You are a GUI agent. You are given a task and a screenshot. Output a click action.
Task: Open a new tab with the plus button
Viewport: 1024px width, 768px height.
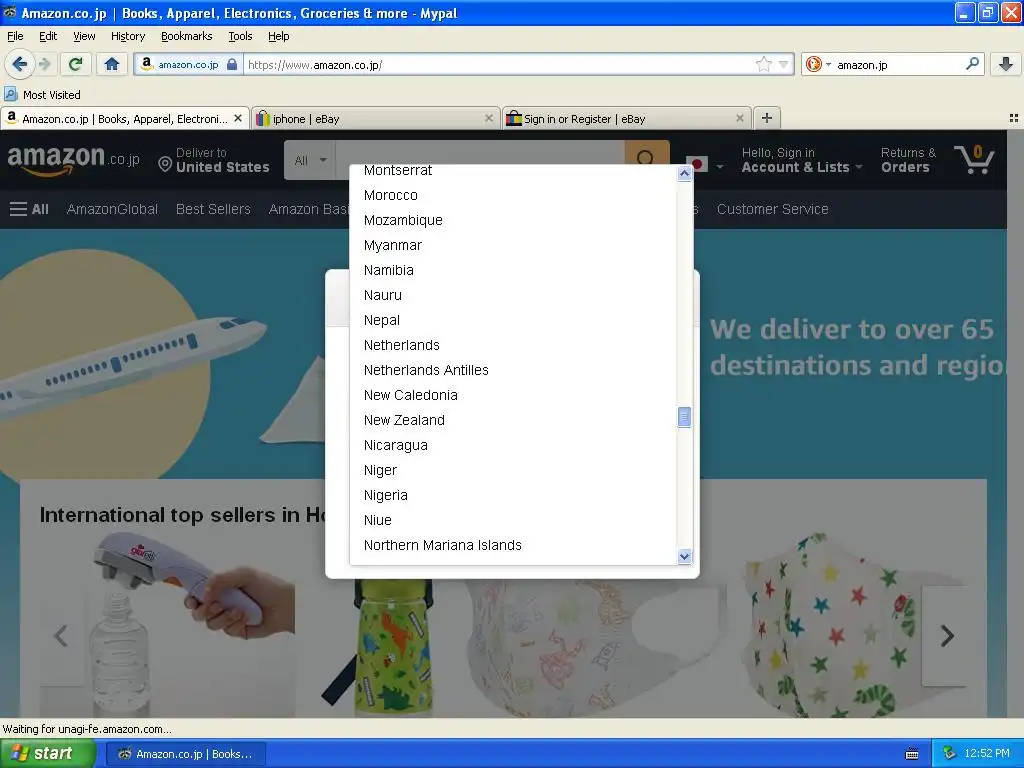[767, 118]
